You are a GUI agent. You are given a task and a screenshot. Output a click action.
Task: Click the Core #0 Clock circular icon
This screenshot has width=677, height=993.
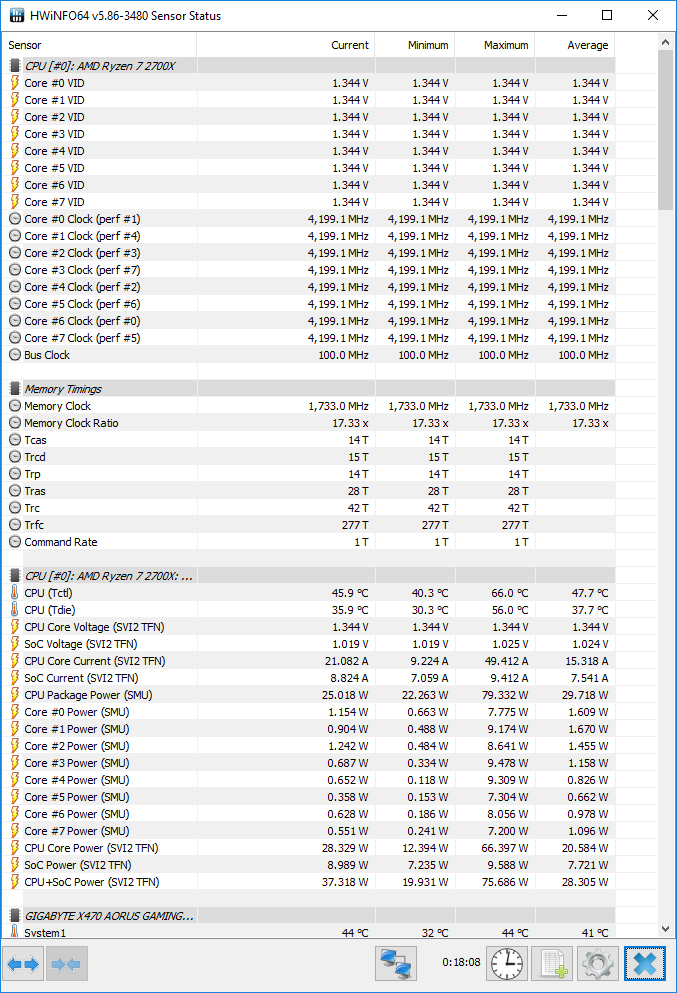click(15, 219)
